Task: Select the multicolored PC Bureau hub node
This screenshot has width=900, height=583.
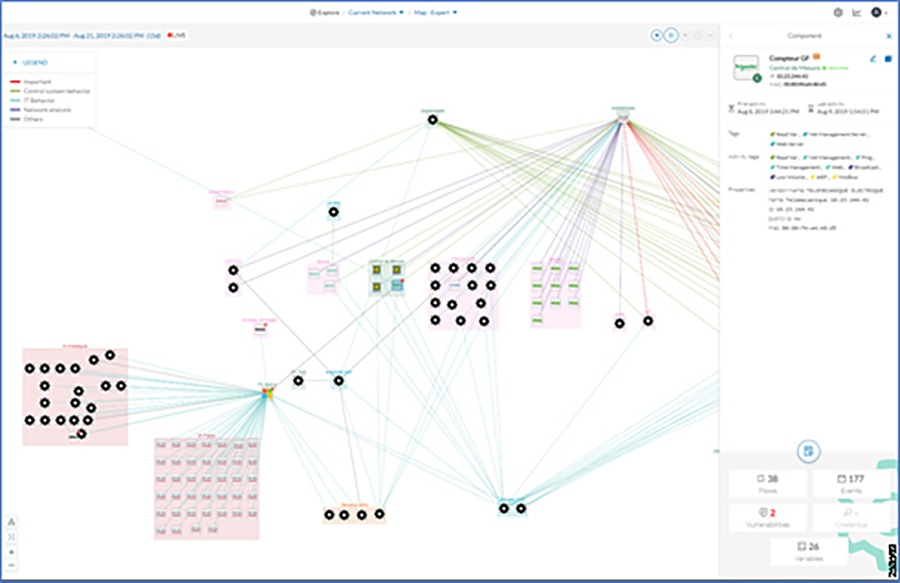Action: tap(267, 393)
